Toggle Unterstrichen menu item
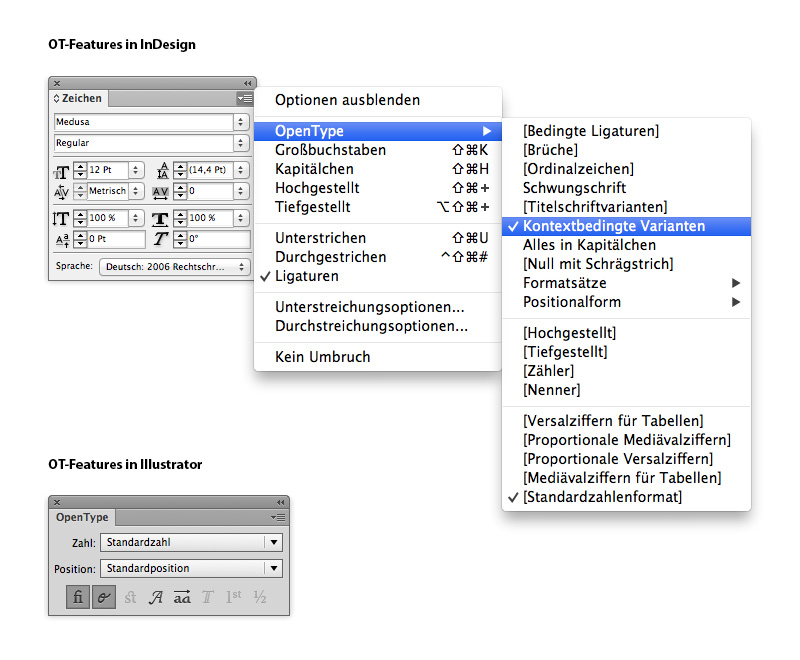The image size is (800, 660). (x=378, y=238)
